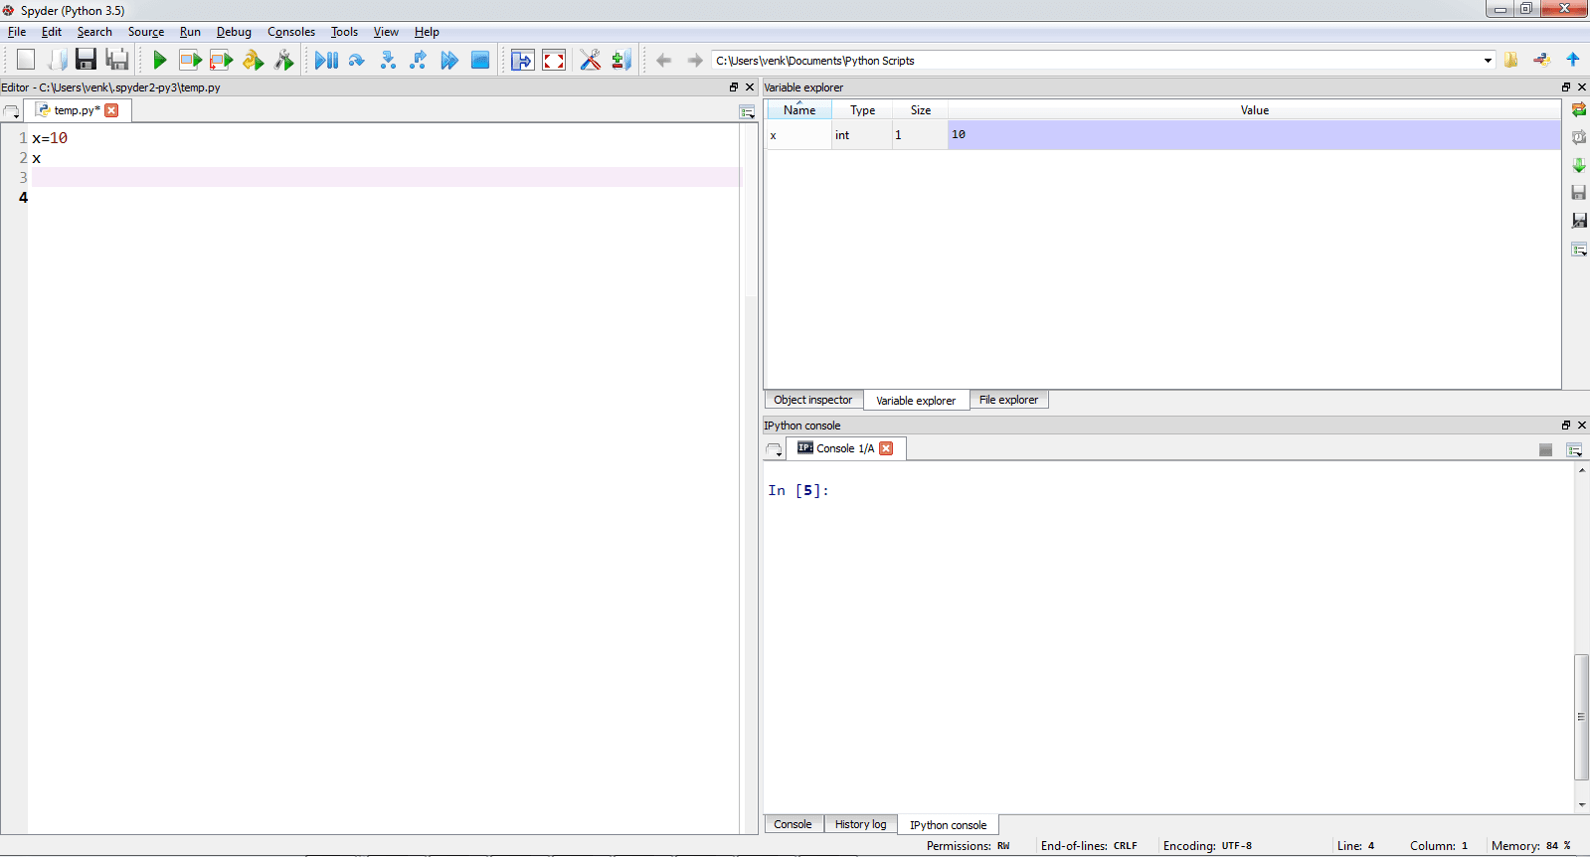The image size is (1590, 857).
Task: Run file with the green play button
Action: [159, 60]
